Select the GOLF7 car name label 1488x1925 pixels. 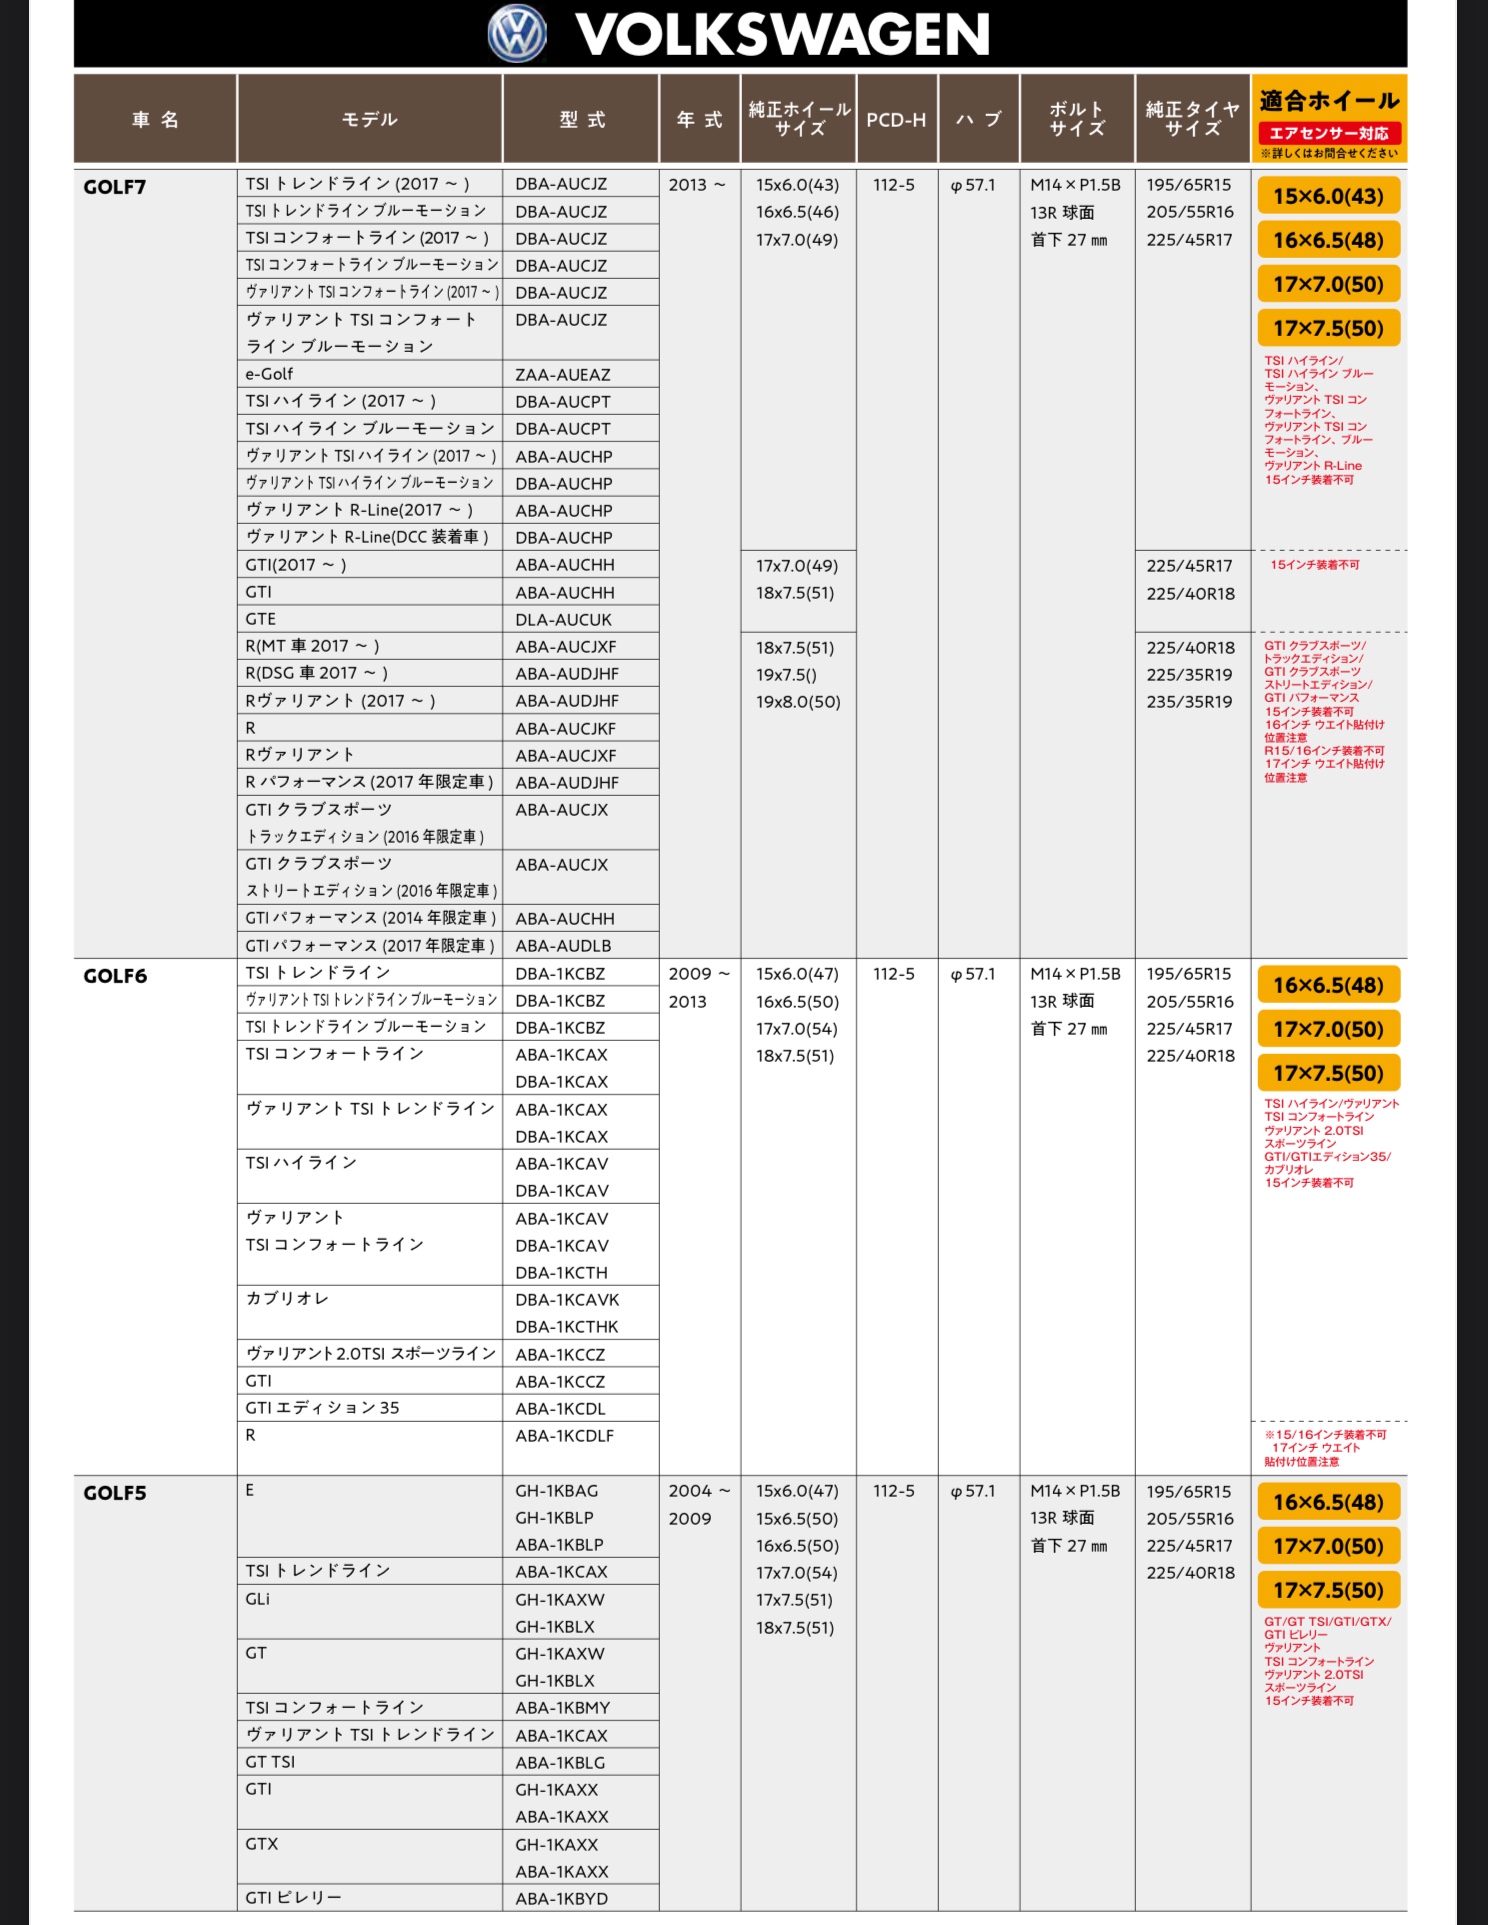click(115, 187)
